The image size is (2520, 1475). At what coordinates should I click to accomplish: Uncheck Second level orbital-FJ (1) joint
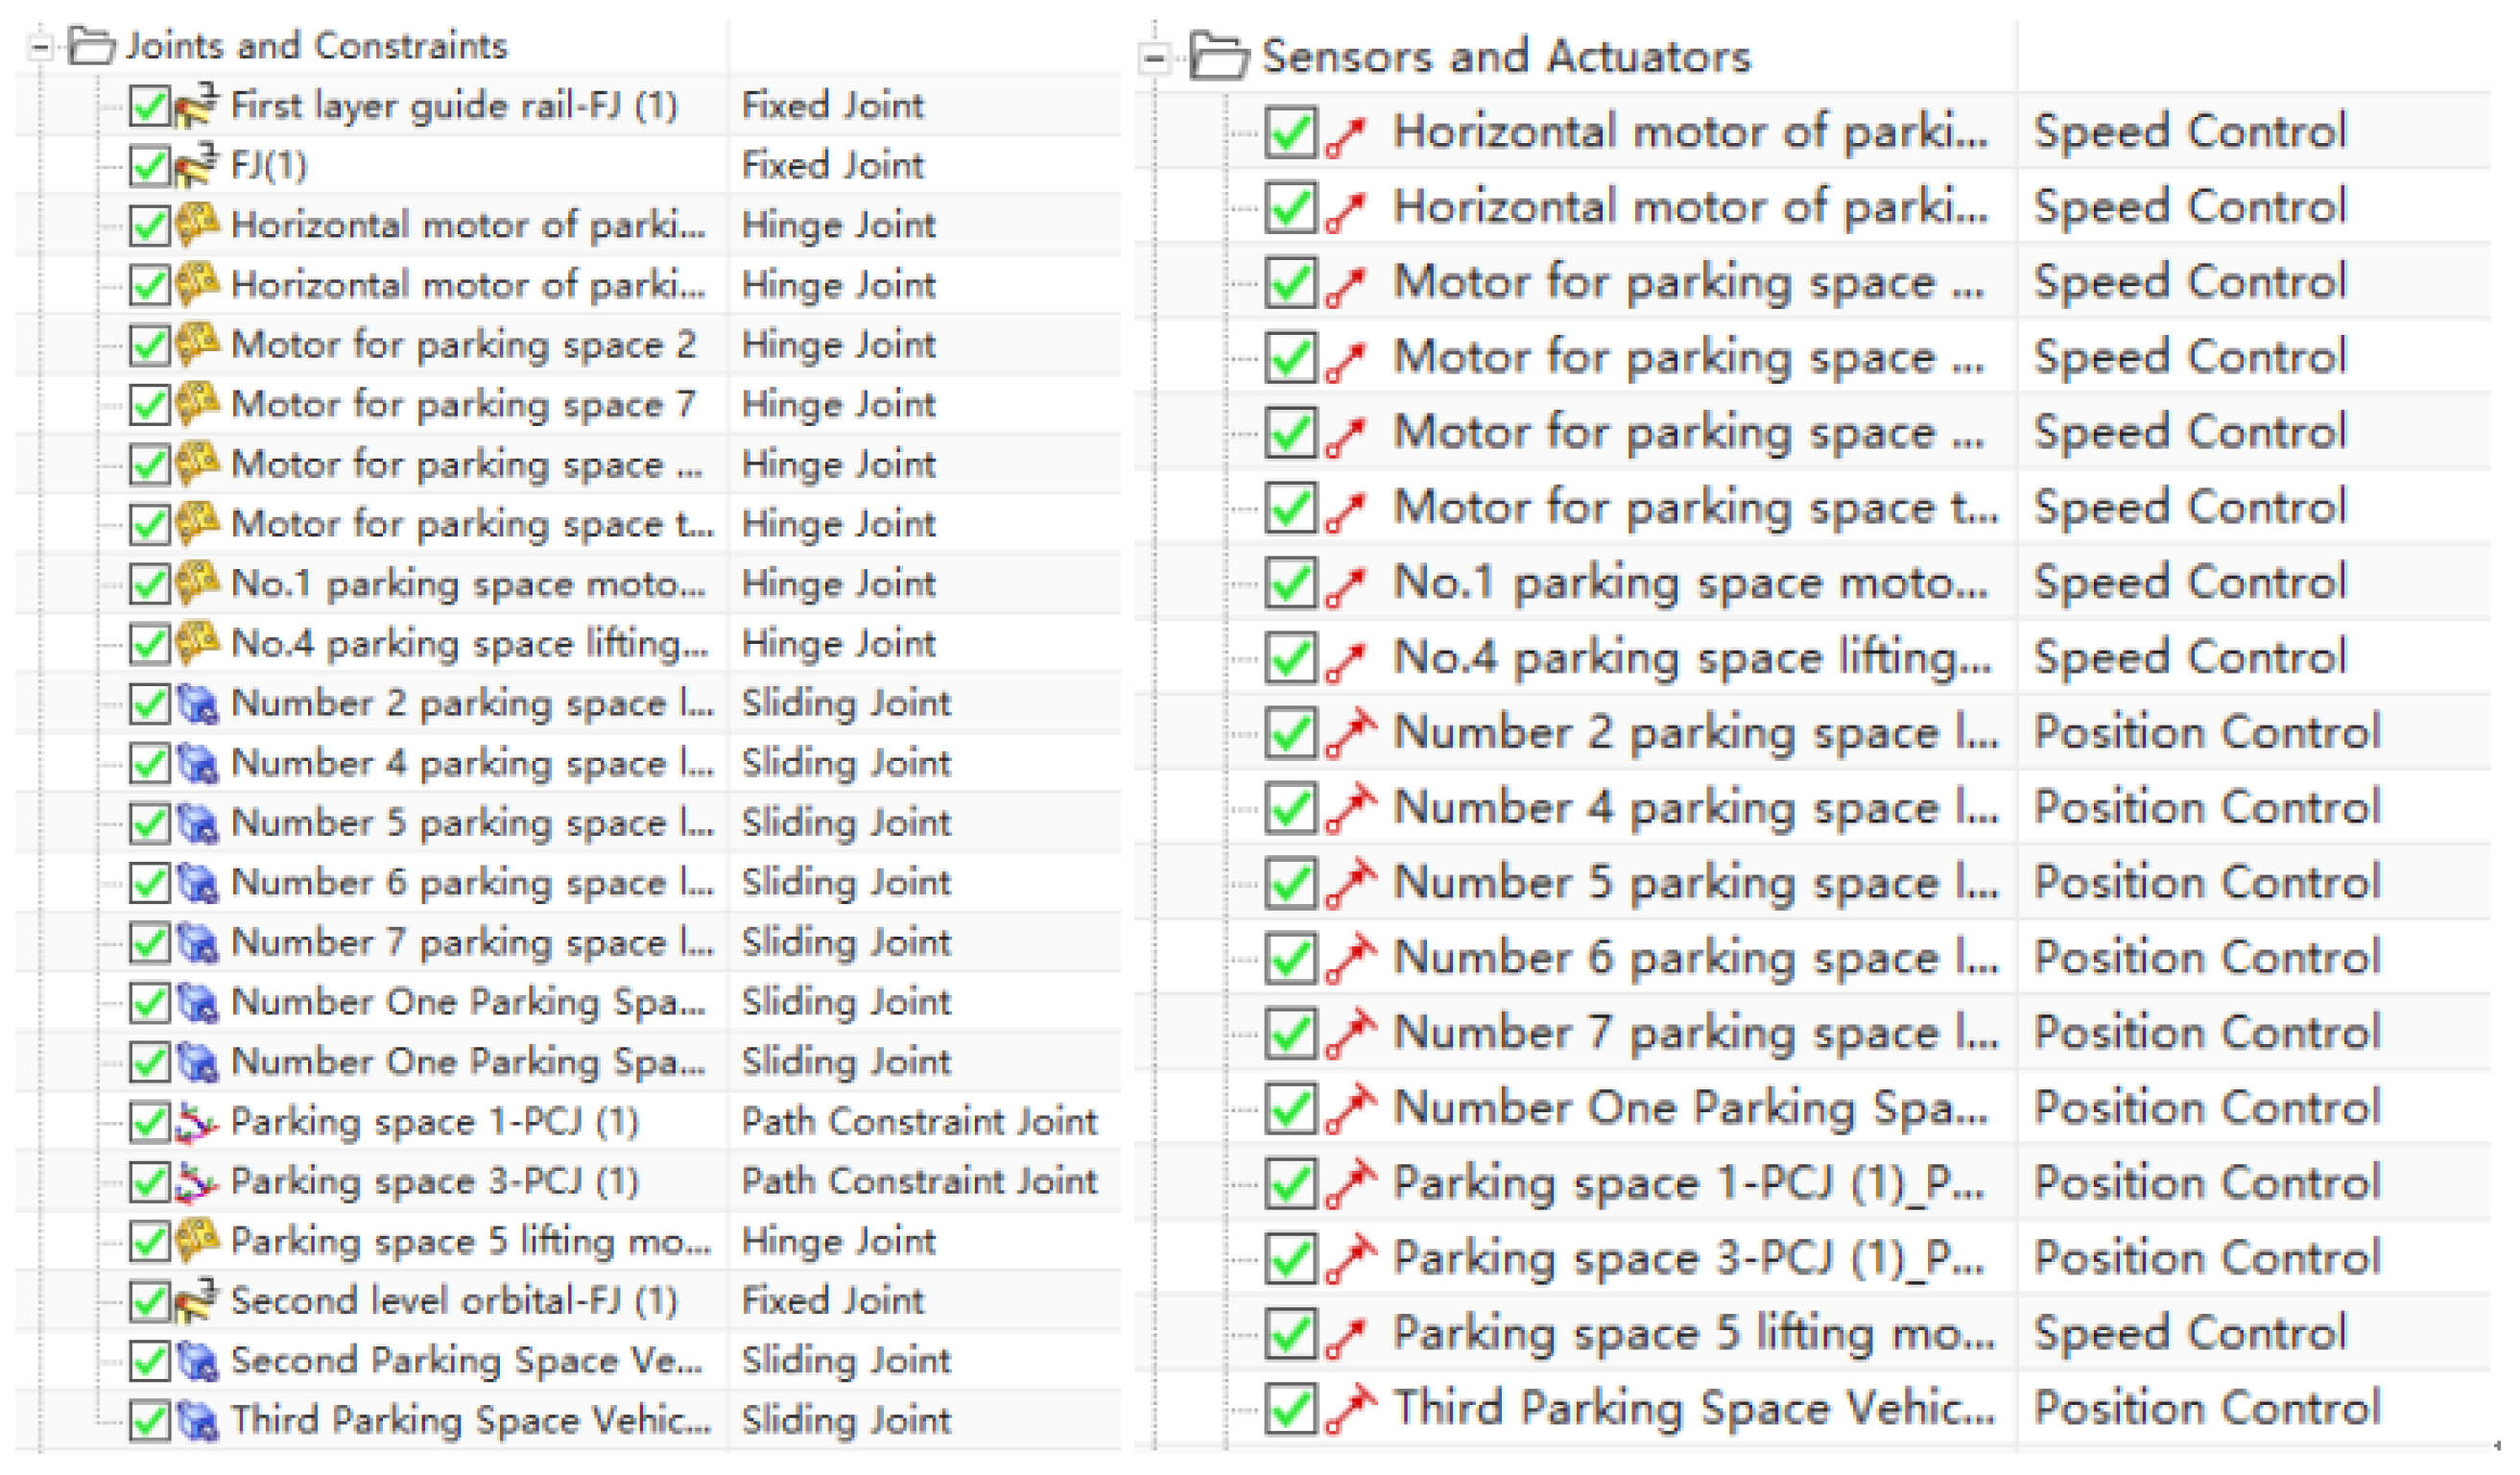tap(149, 1301)
